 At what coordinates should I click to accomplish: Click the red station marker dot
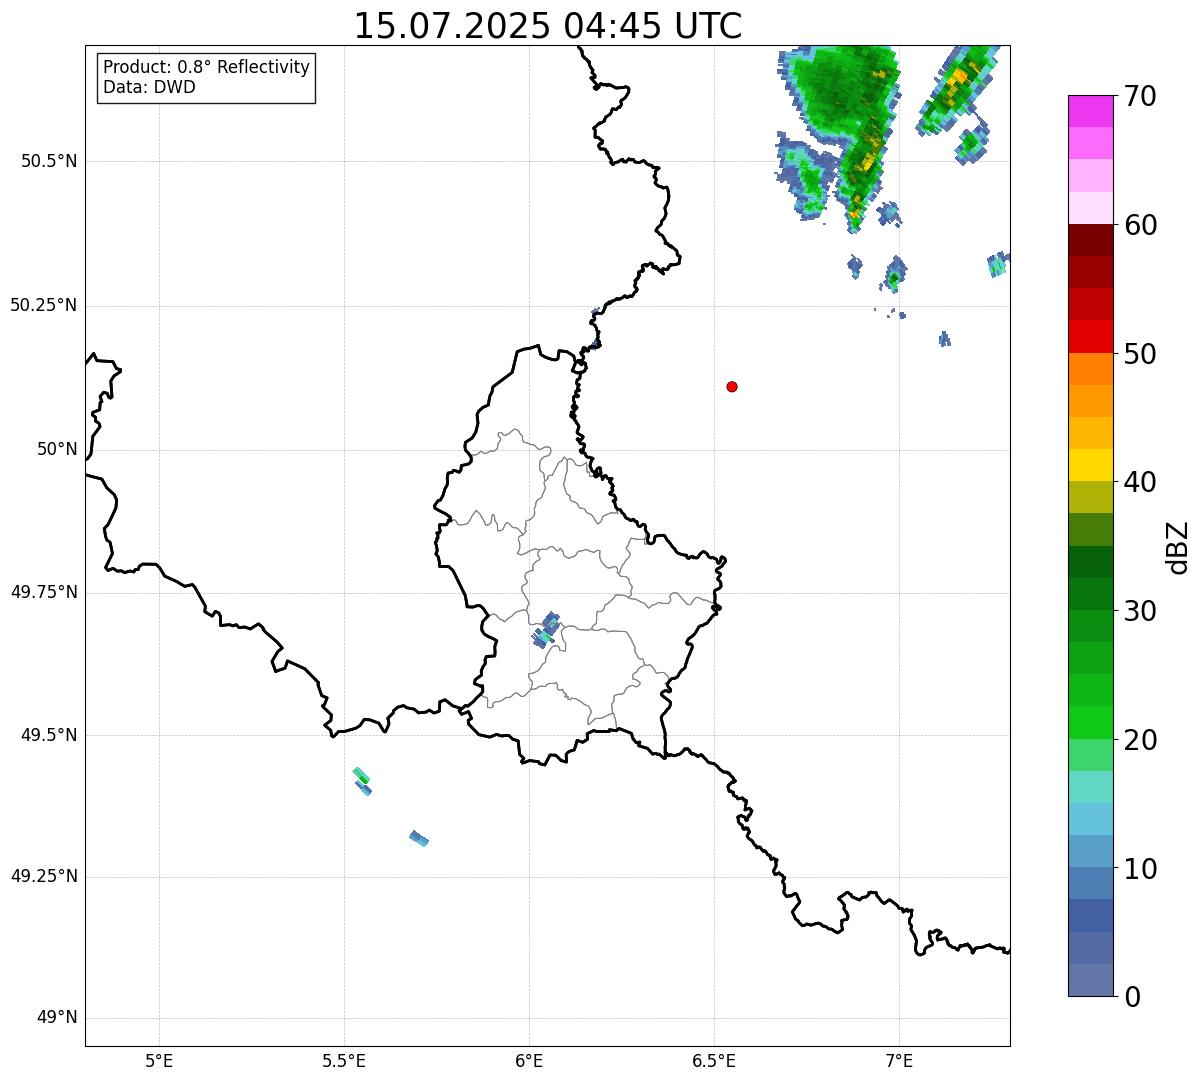click(732, 386)
